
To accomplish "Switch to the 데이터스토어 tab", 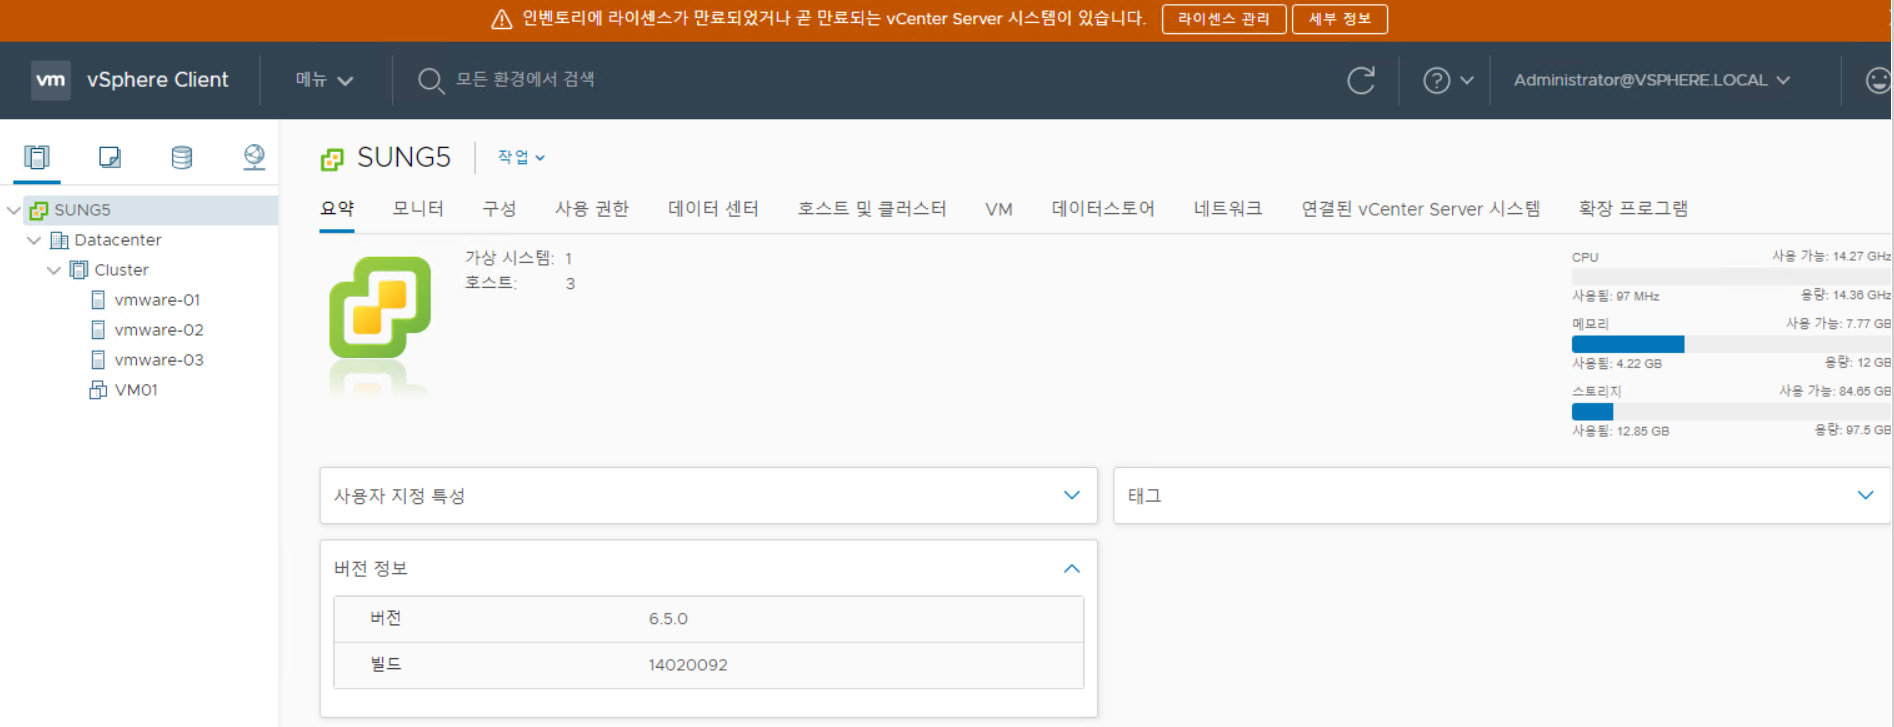I will pos(1103,208).
